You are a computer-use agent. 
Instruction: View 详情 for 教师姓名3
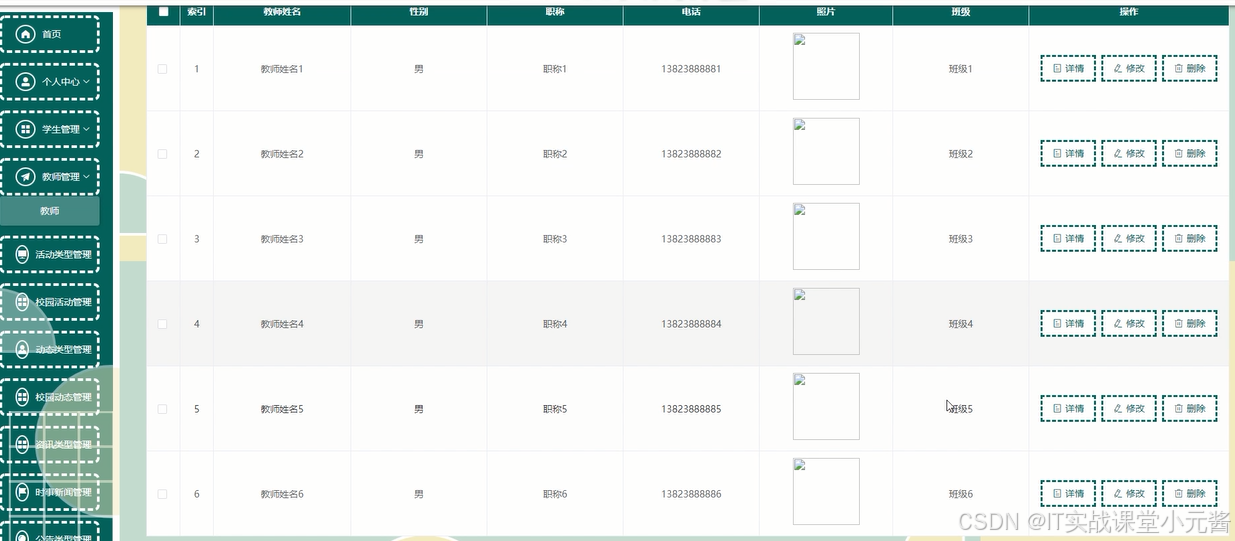(x=1068, y=239)
